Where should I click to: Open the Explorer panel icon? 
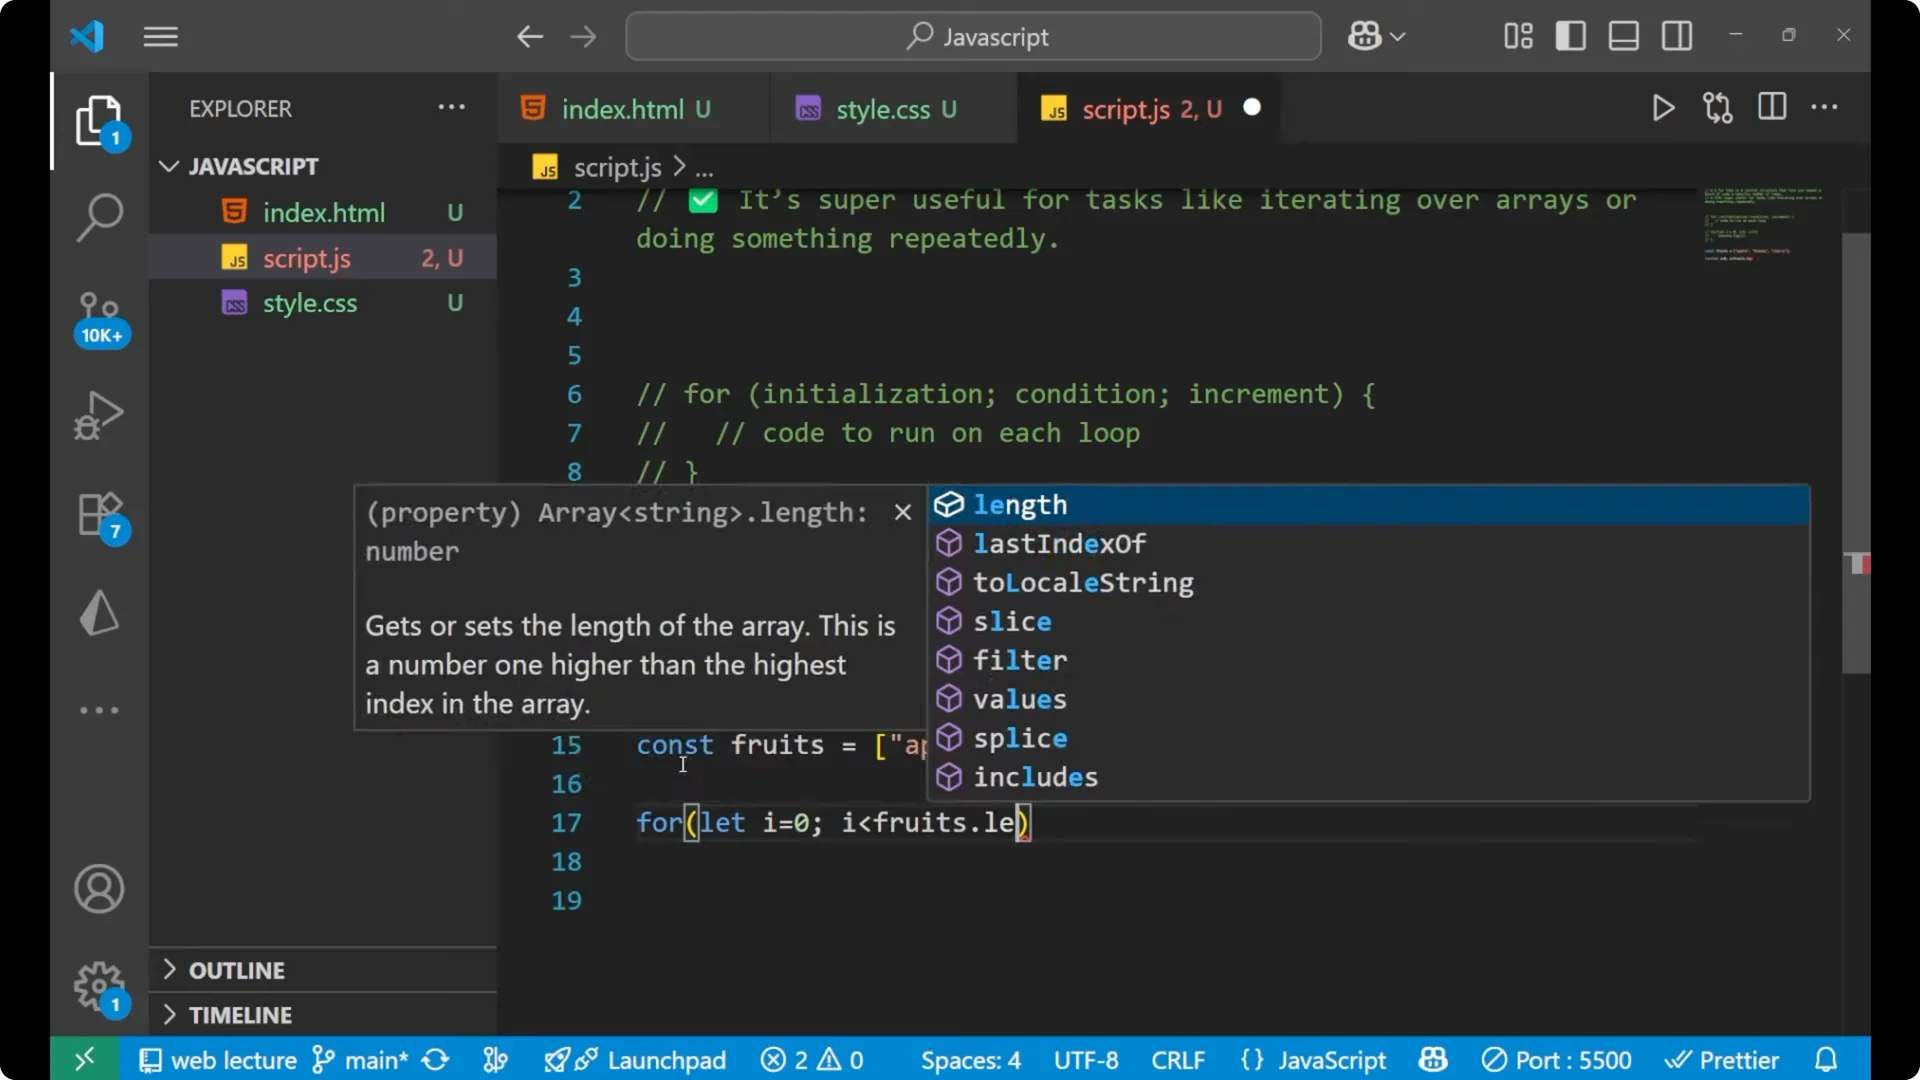99,120
